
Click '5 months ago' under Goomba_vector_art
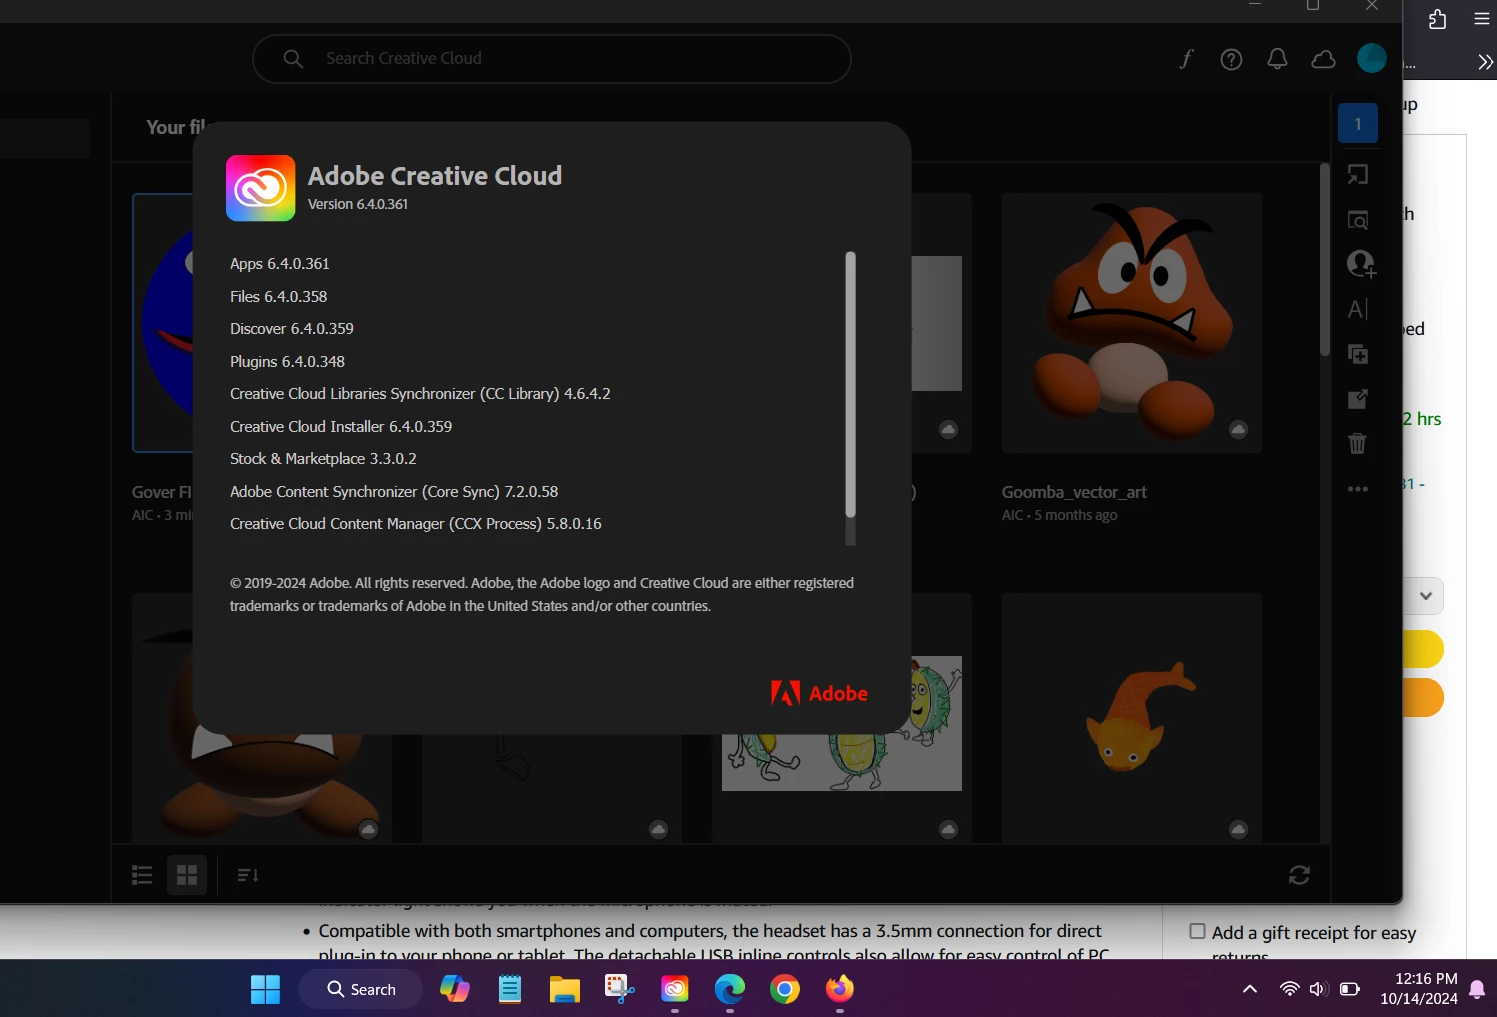[x=1076, y=515]
